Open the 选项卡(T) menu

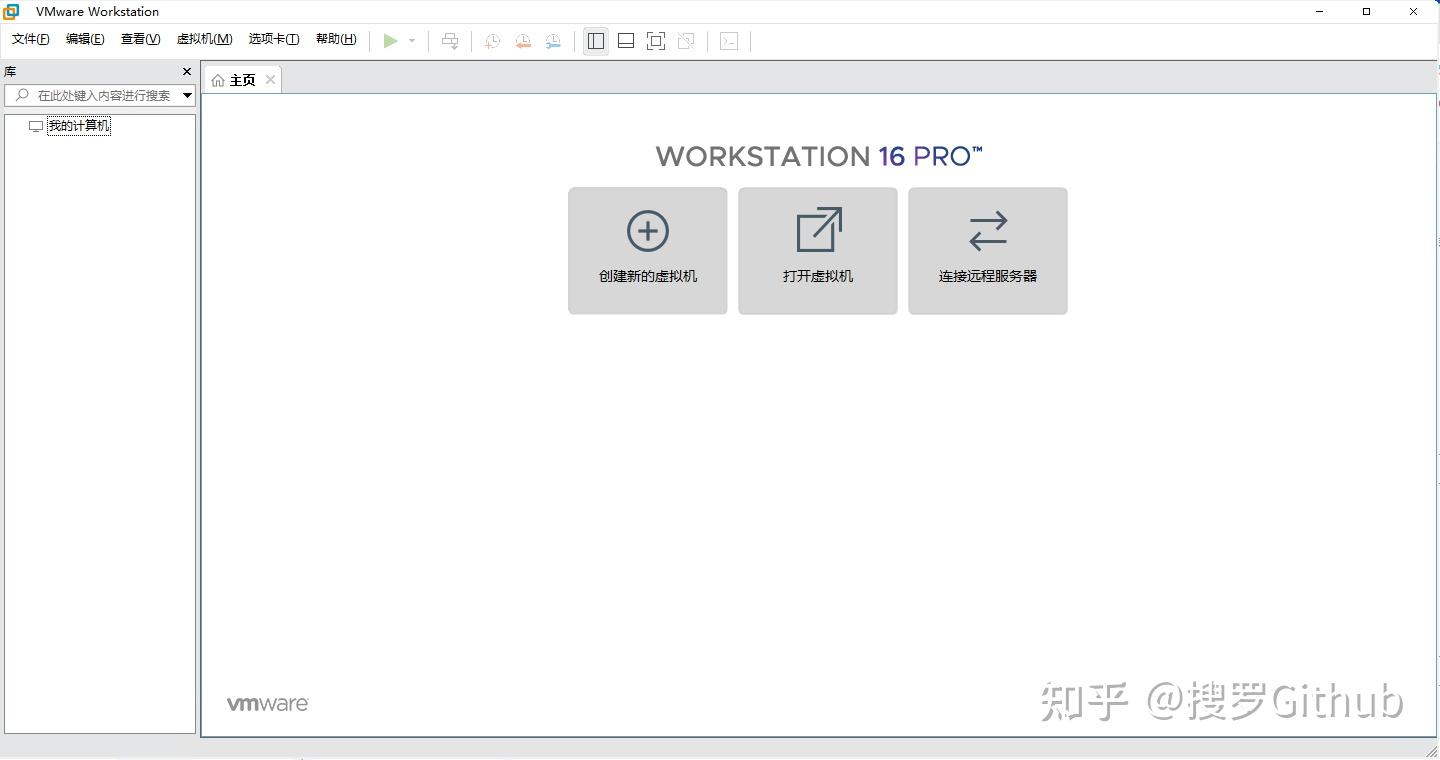(274, 39)
